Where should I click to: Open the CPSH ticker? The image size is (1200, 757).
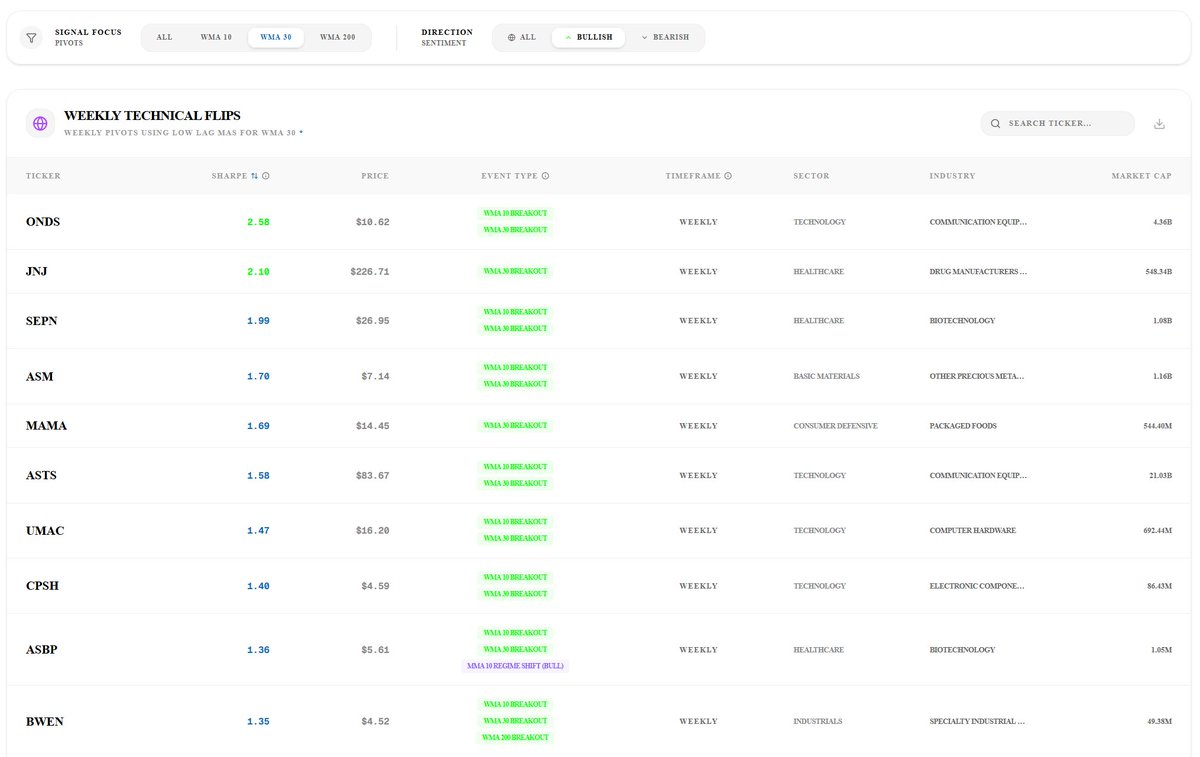[42, 586]
